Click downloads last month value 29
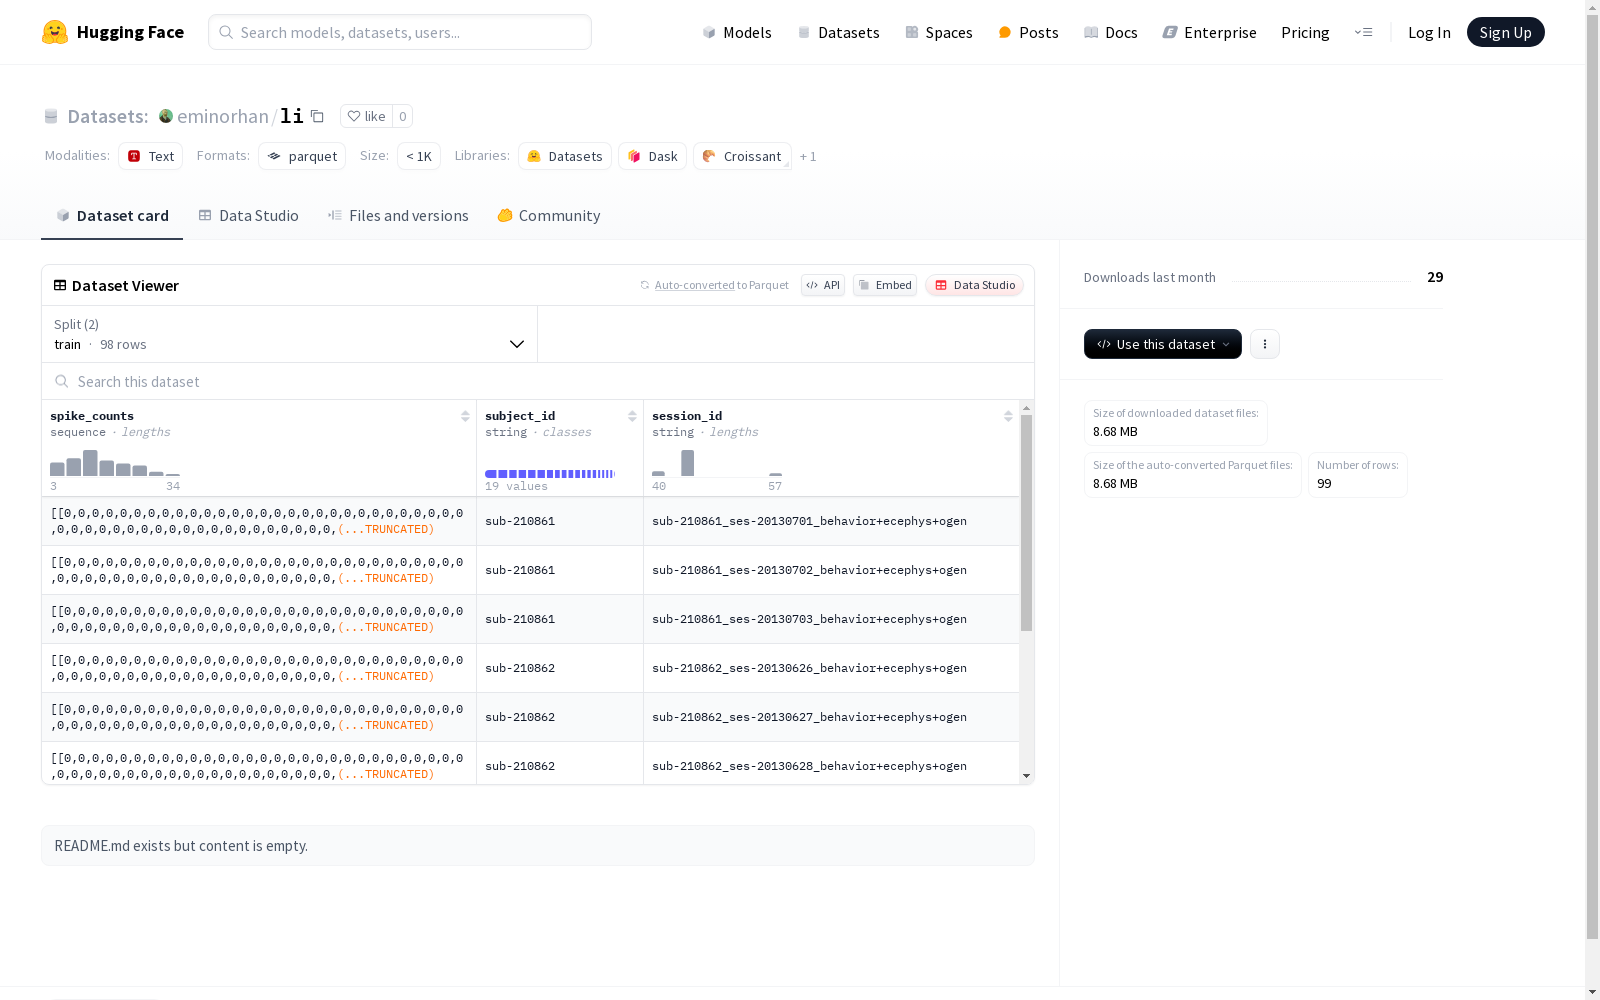The height and width of the screenshot is (1000, 1600). click(x=1435, y=277)
